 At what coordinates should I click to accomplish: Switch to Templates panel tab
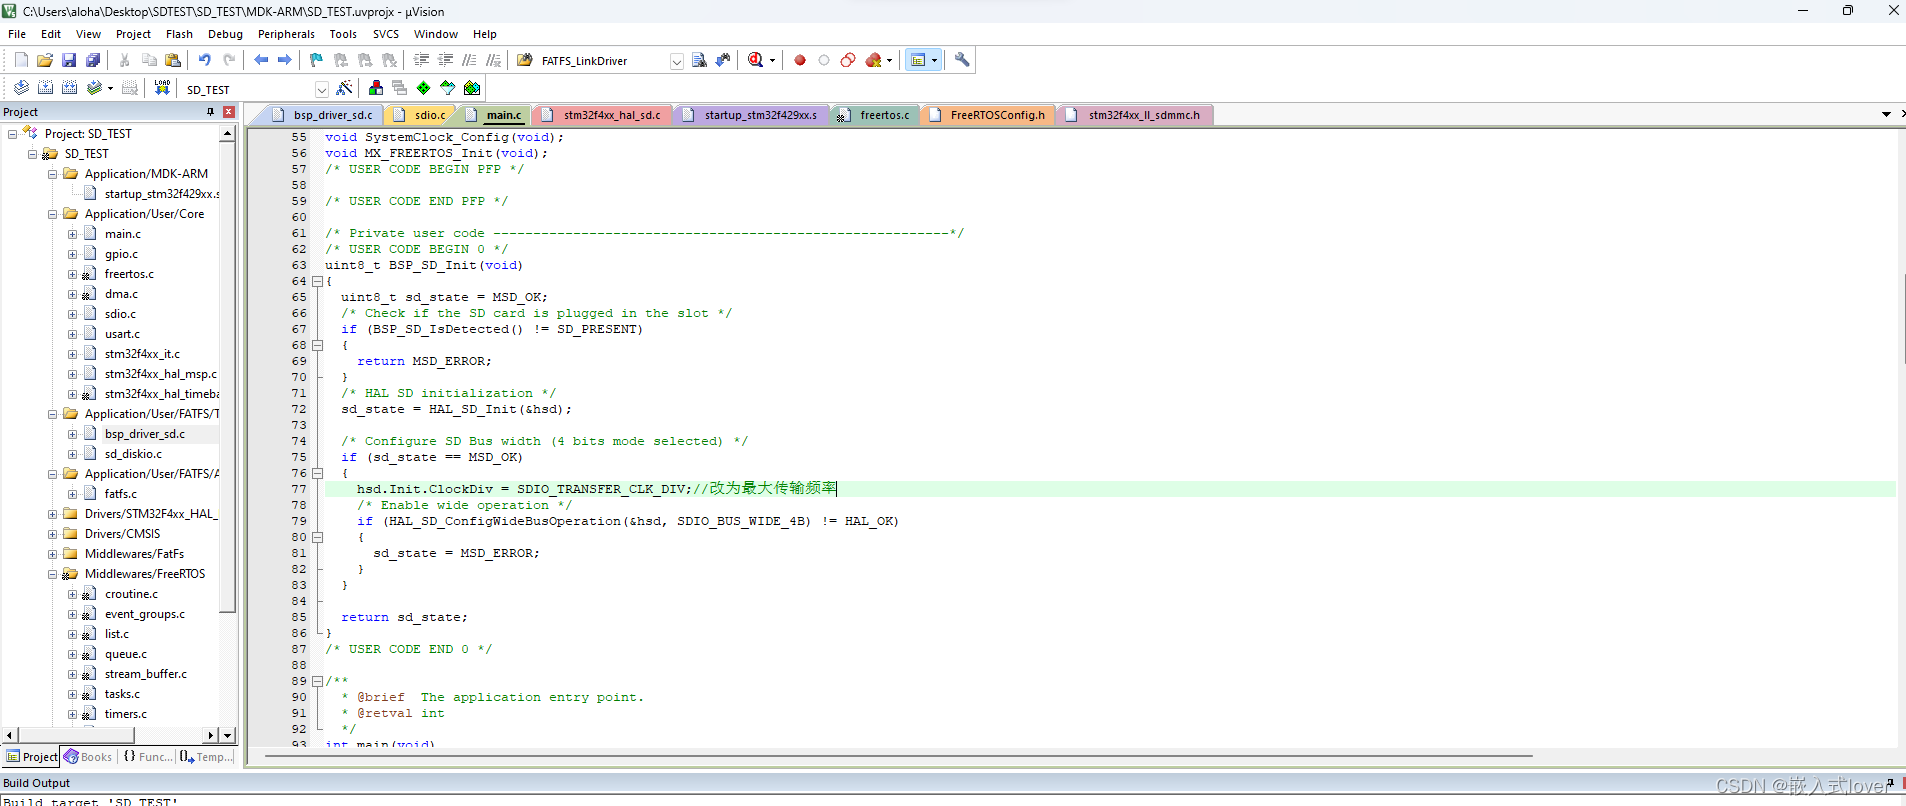pyautogui.click(x=207, y=757)
